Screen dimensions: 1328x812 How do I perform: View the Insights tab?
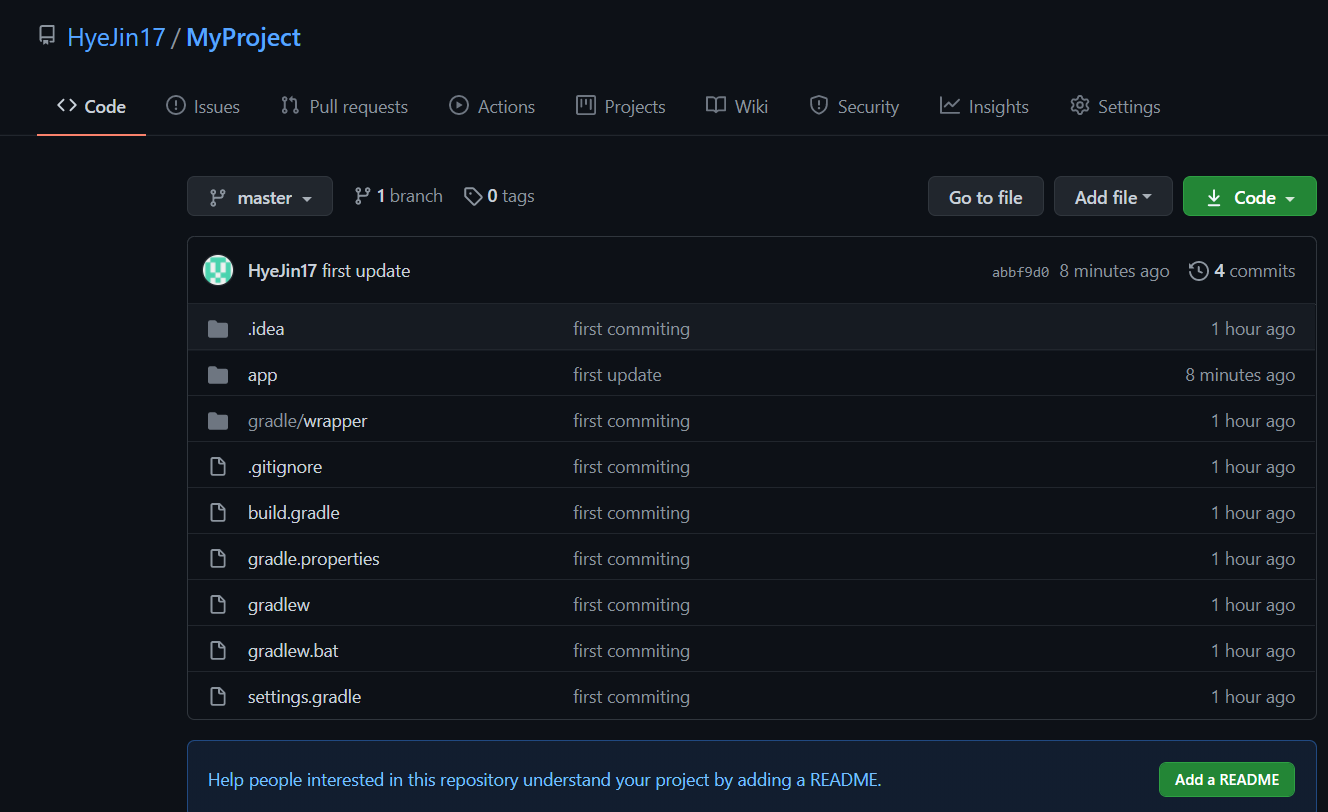pos(984,106)
